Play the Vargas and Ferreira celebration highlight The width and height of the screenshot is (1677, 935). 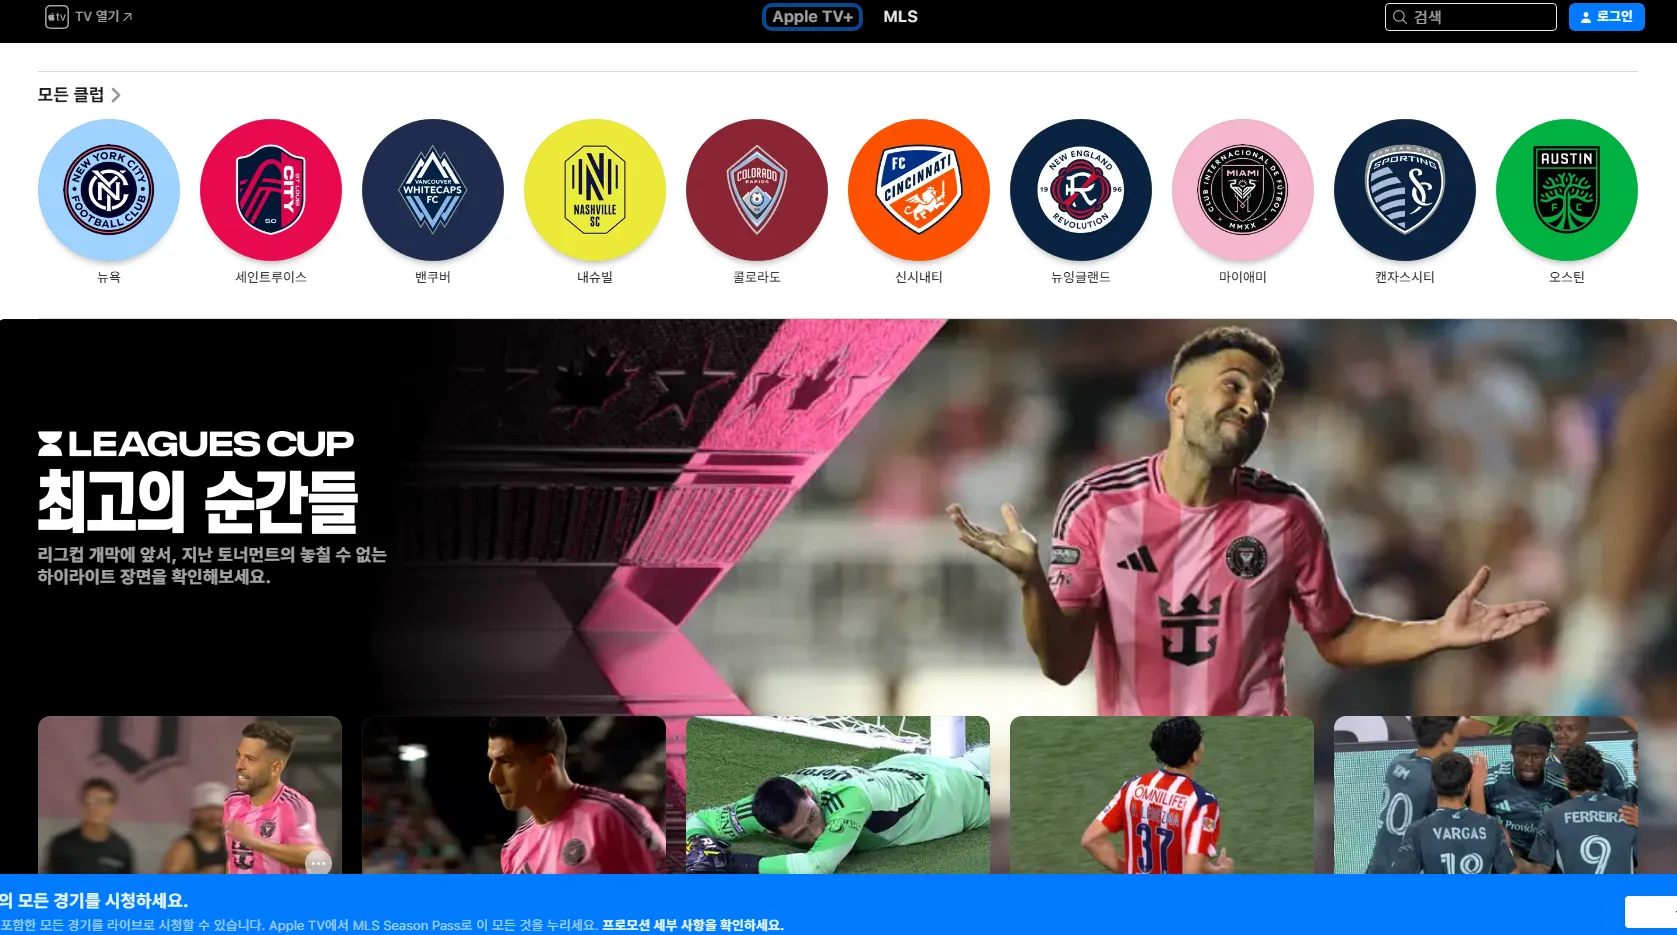point(1486,795)
